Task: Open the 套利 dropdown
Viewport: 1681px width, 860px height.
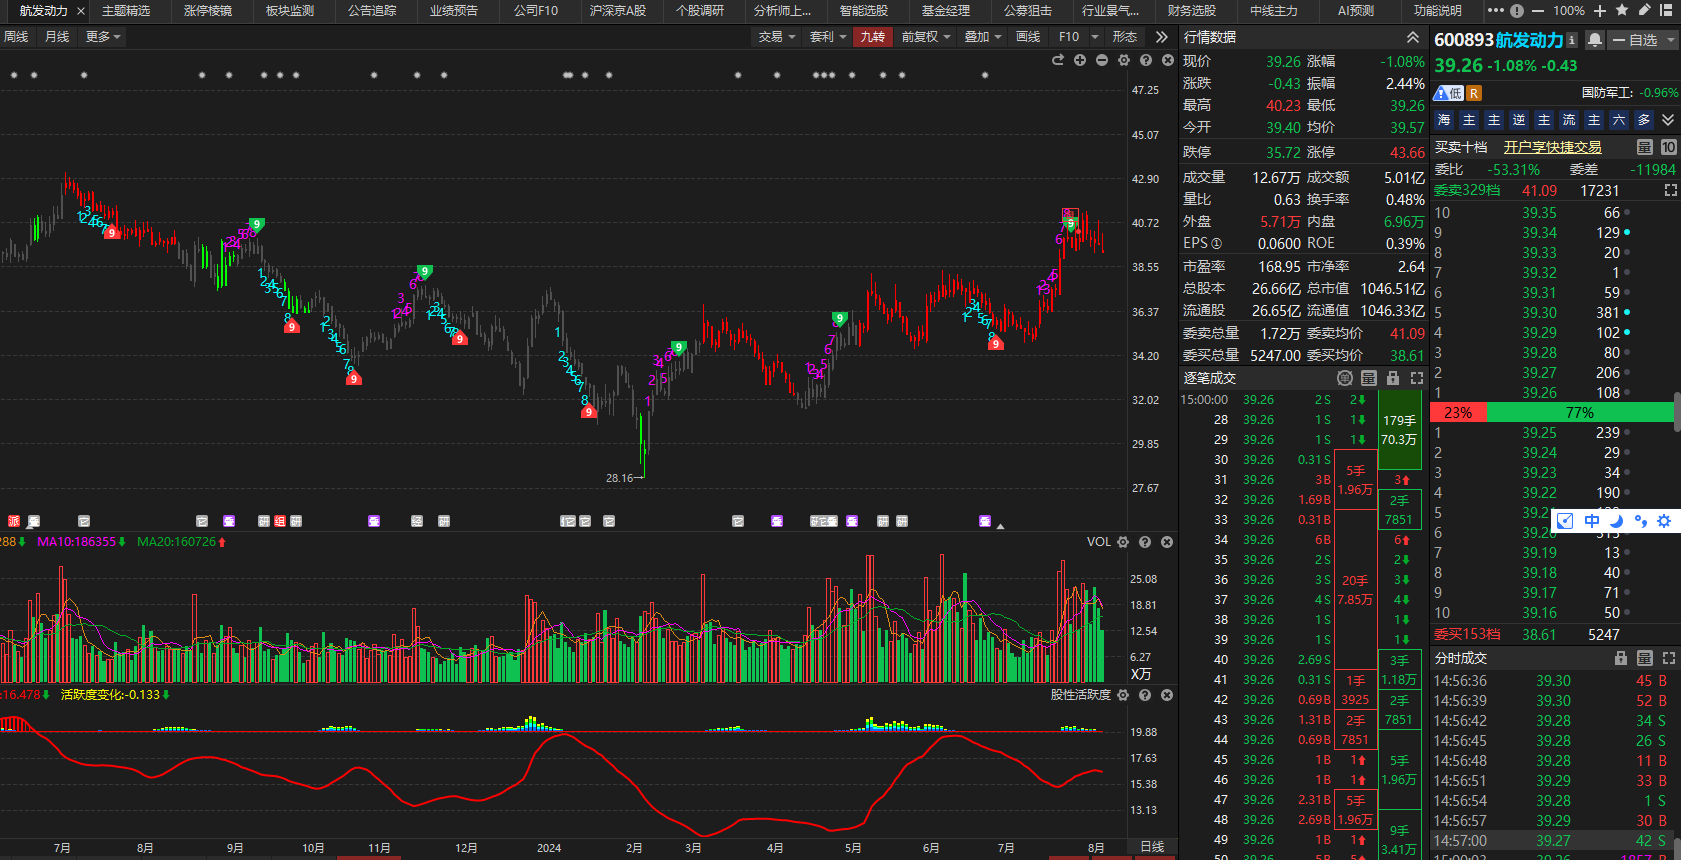Action: [828, 37]
